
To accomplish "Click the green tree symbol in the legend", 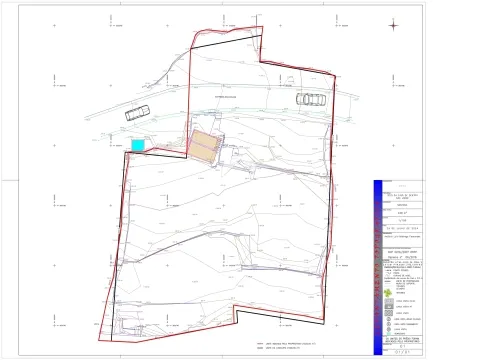I will pyautogui.click(x=388, y=293).
